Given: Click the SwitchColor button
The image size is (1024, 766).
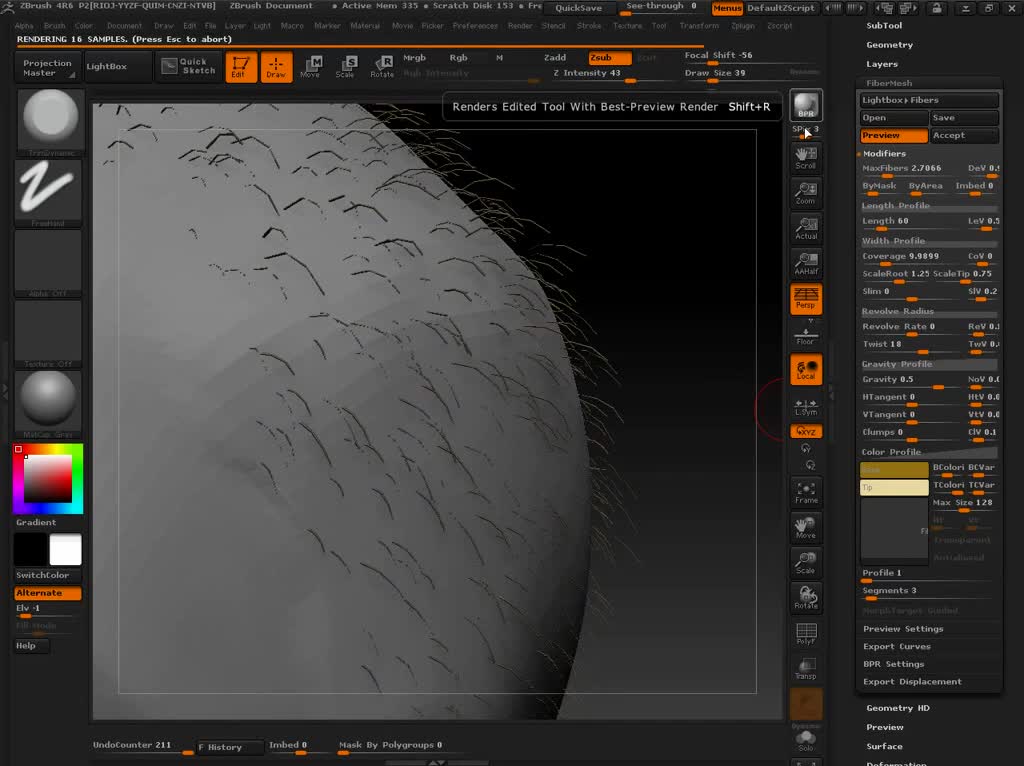Looking at the screenshot, I should 48,575.
